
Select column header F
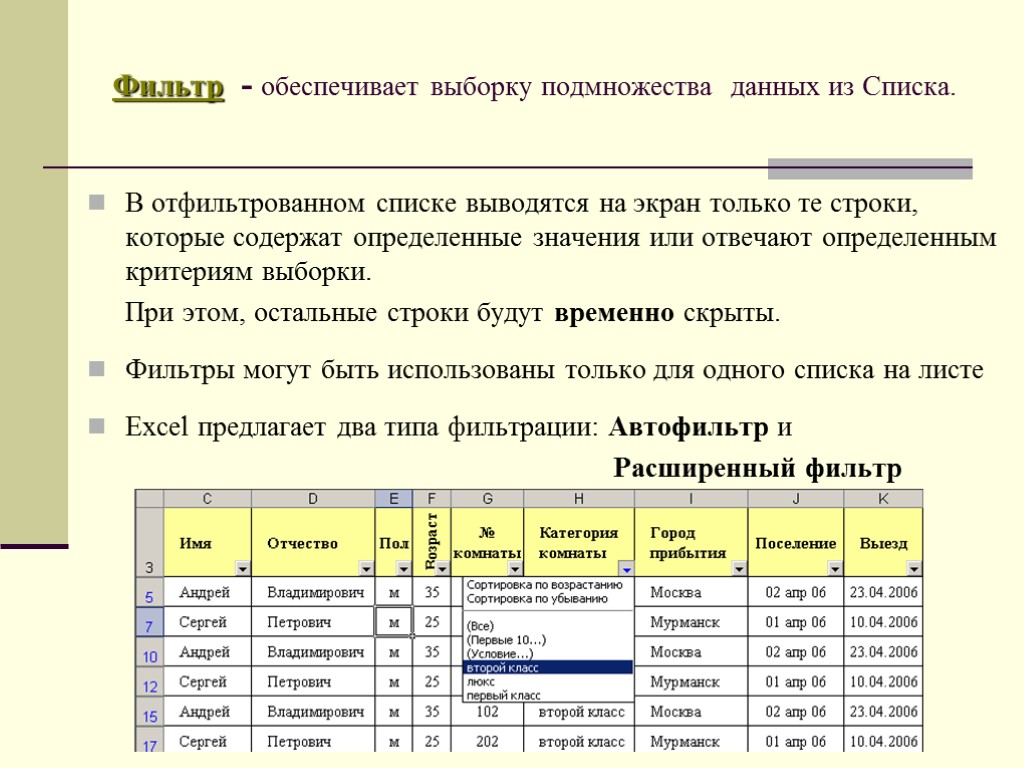coord(432,499)
